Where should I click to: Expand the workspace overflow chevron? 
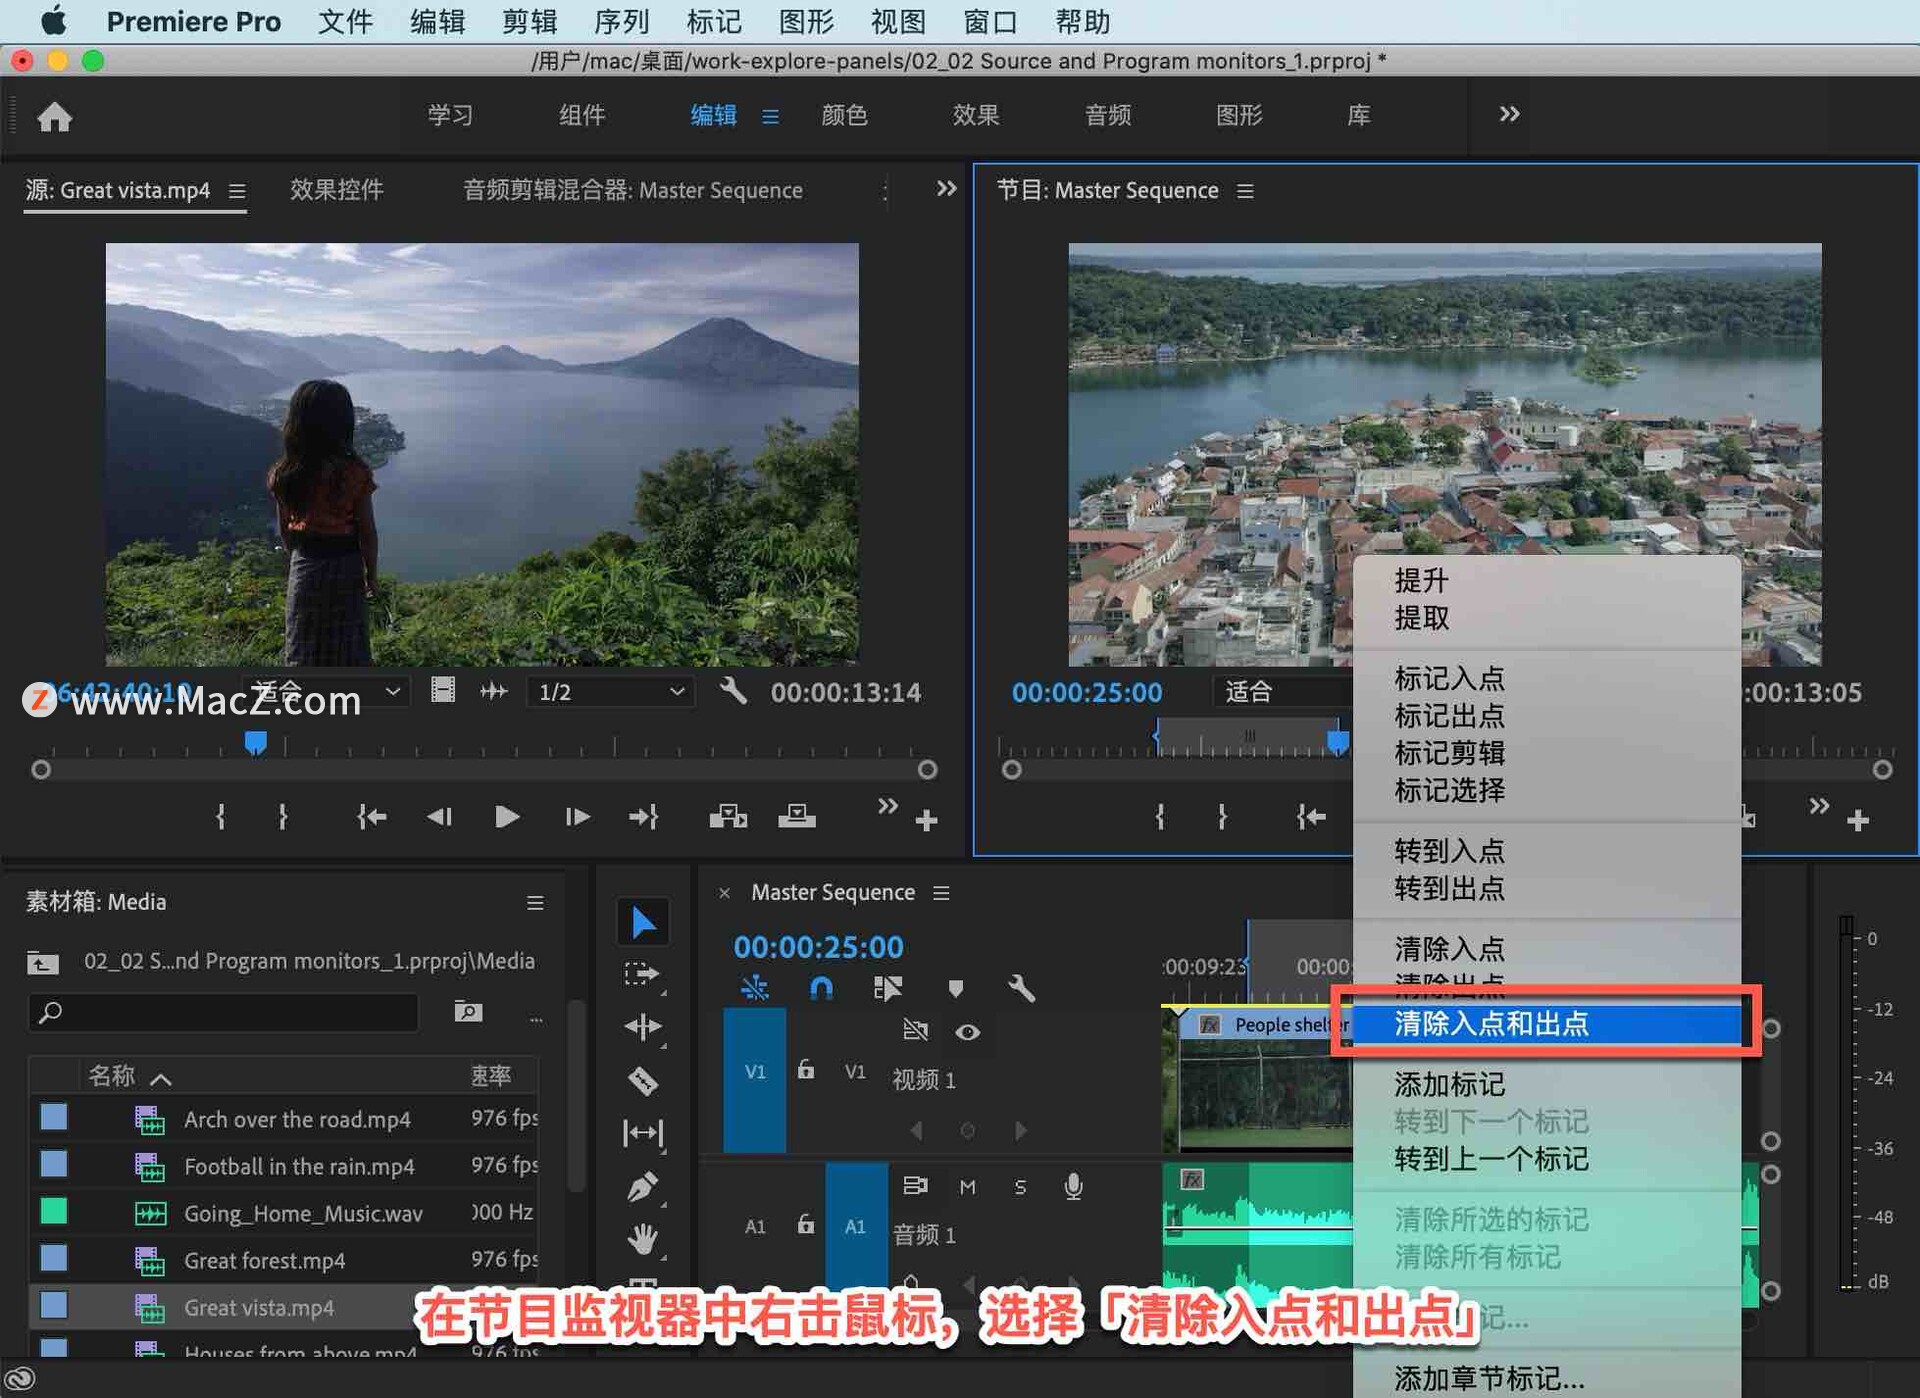click(x=1509, y=114)
